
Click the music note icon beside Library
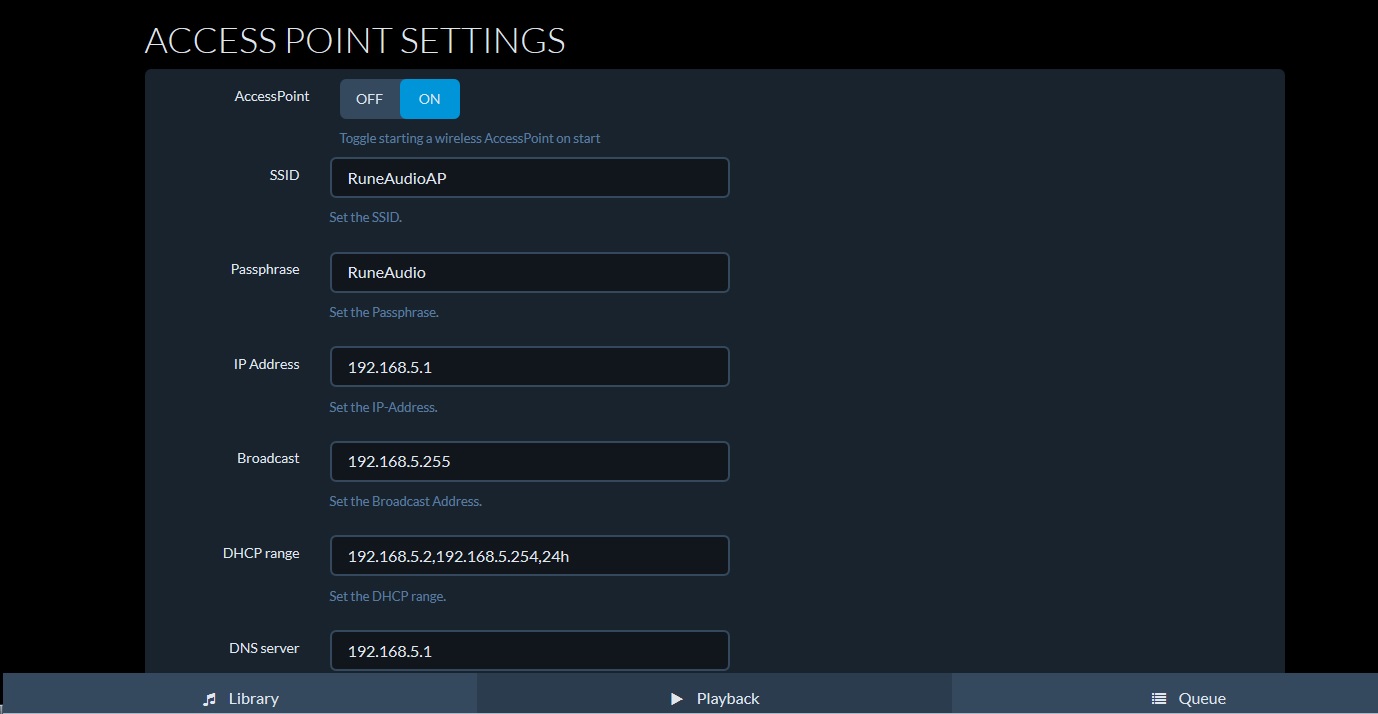click(x=209, y=699)
